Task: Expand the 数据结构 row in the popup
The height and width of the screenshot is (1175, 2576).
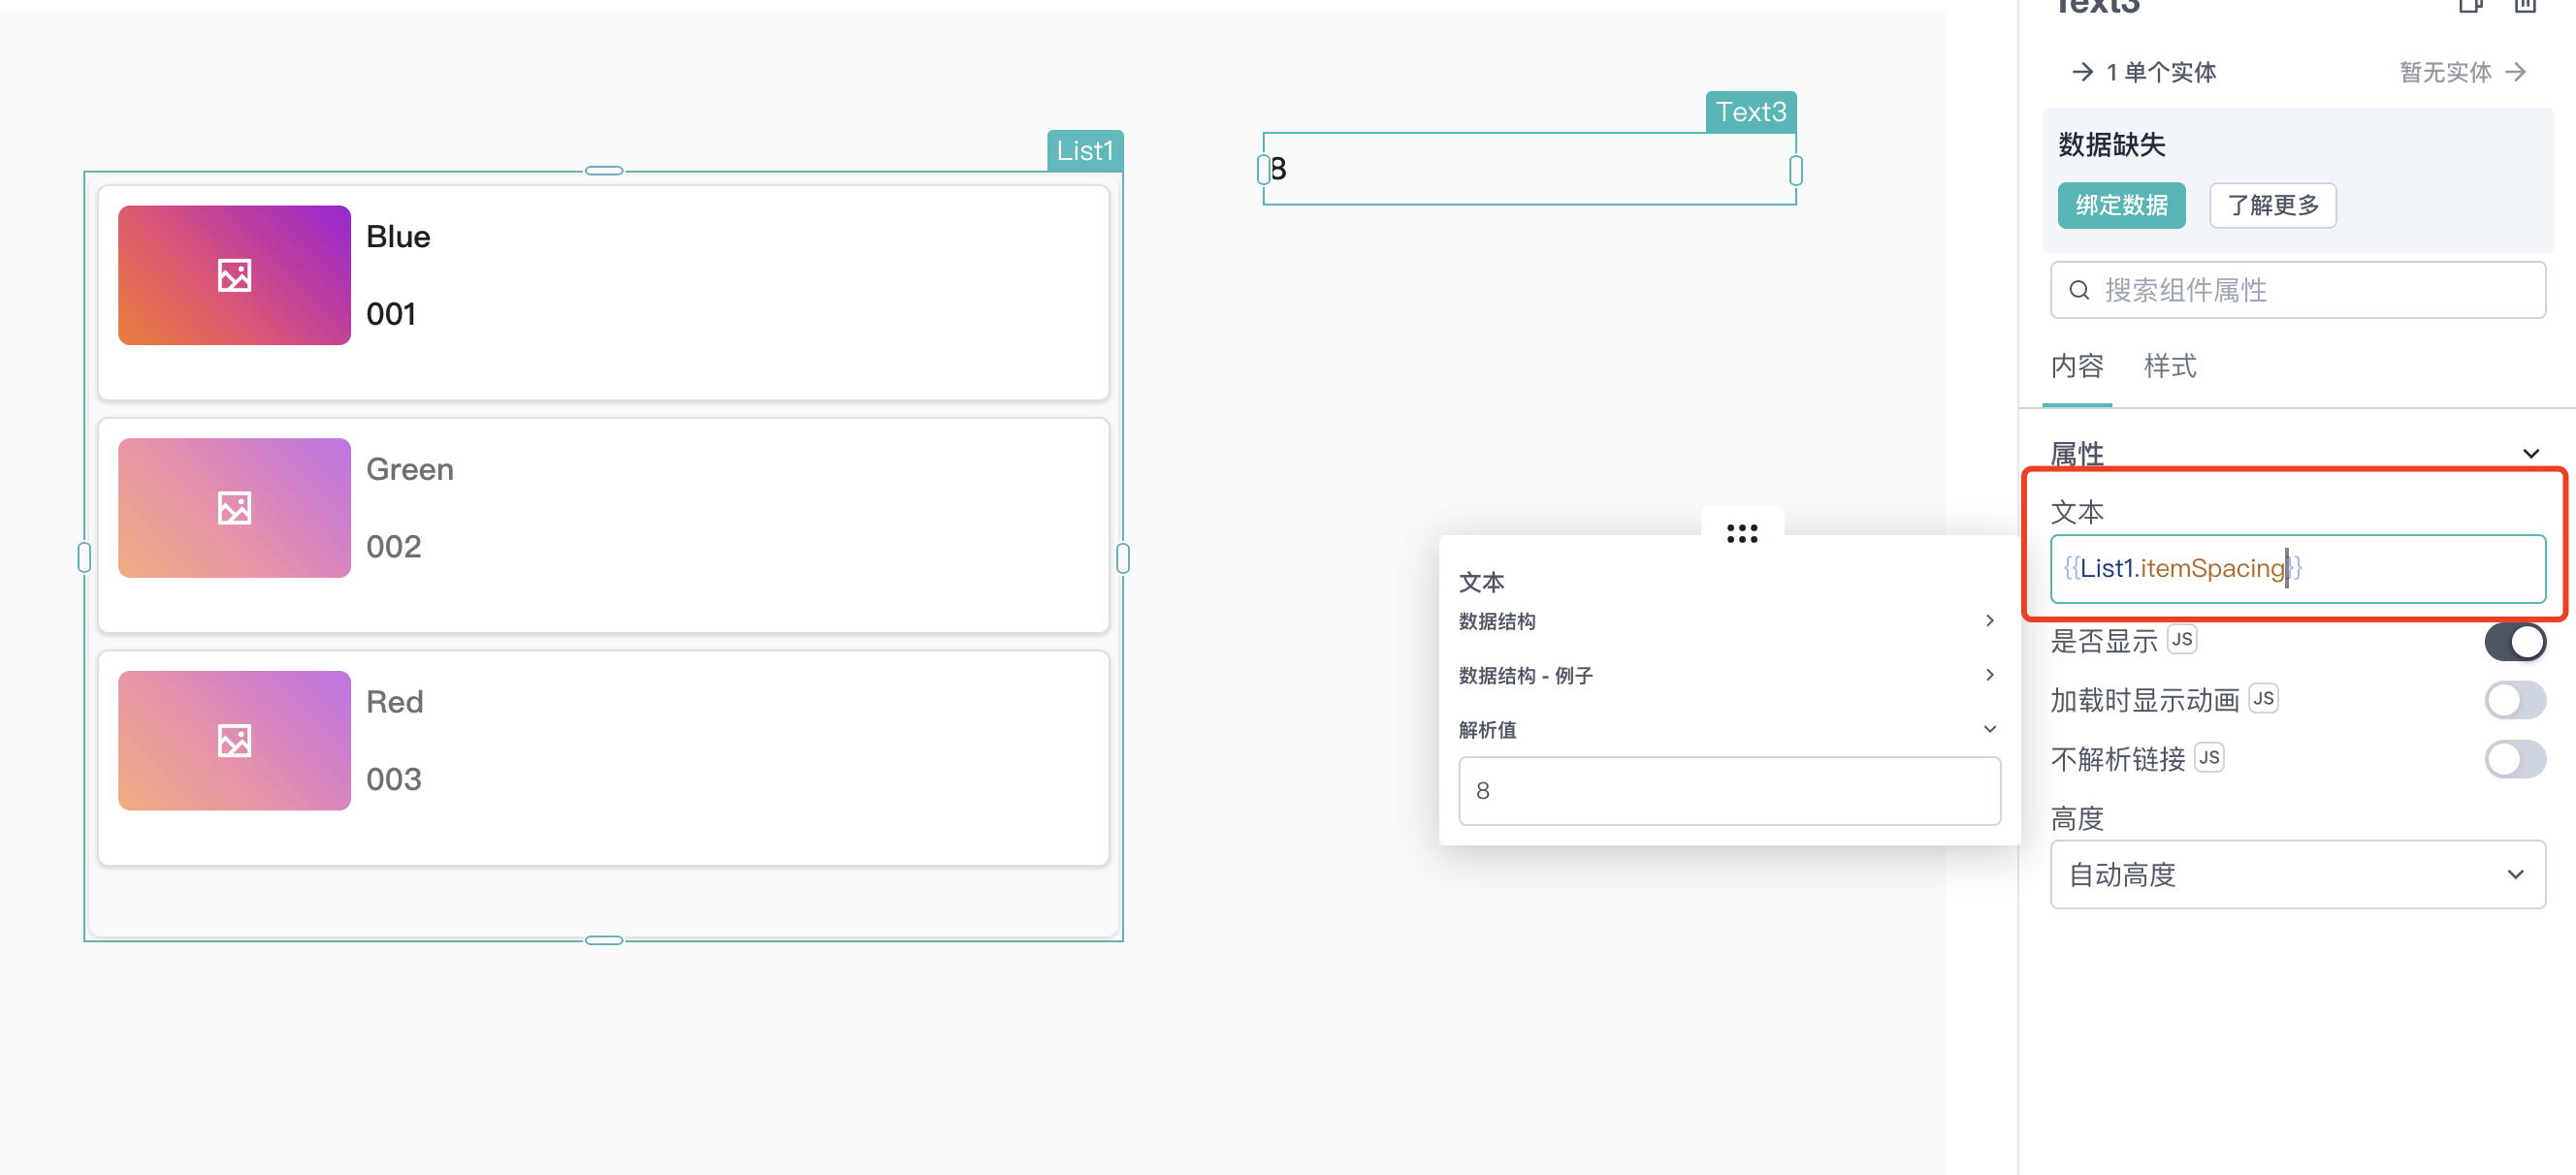Action: pos(1729,621)
